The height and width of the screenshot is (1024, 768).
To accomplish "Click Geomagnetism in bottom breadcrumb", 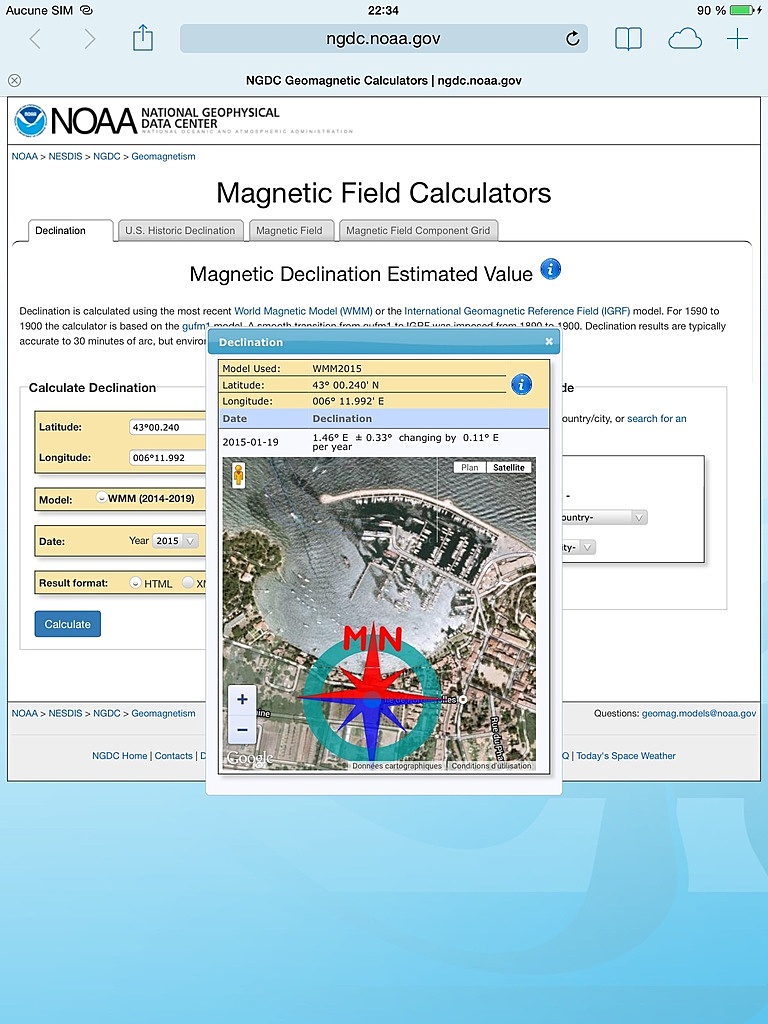I will 163,713.
